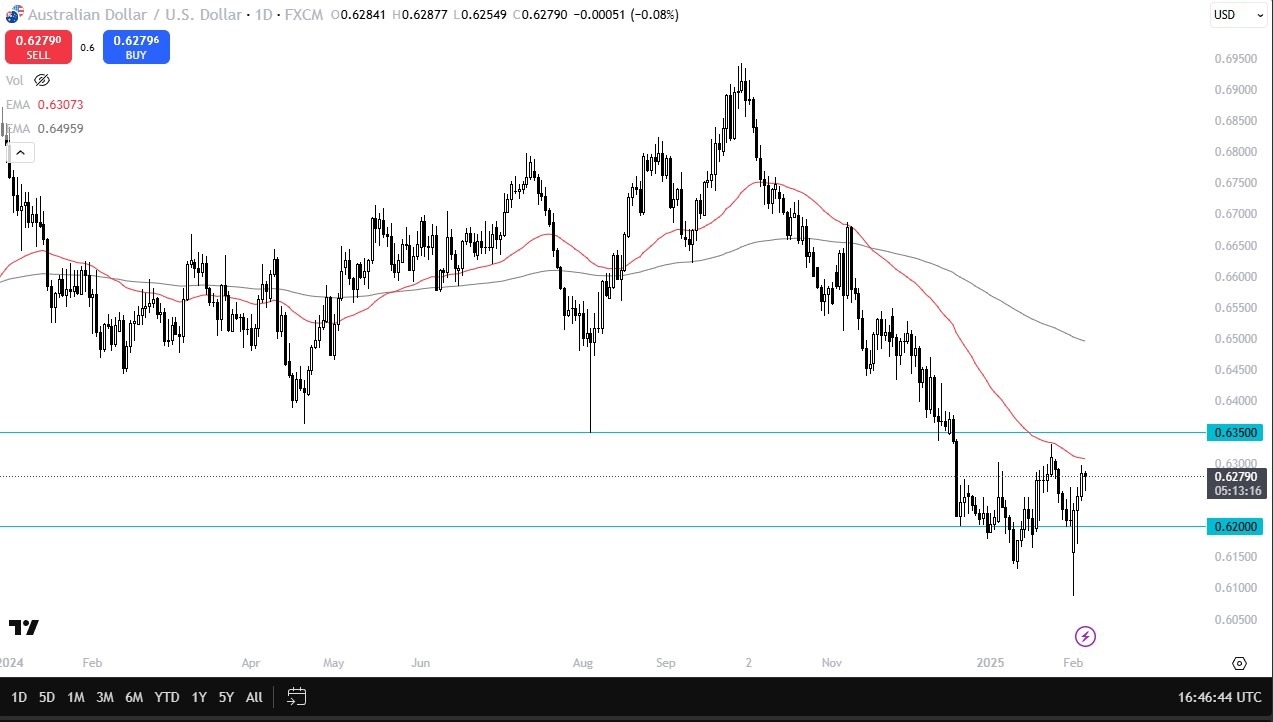Toggle the red EMA indicator value

[60, 104]
